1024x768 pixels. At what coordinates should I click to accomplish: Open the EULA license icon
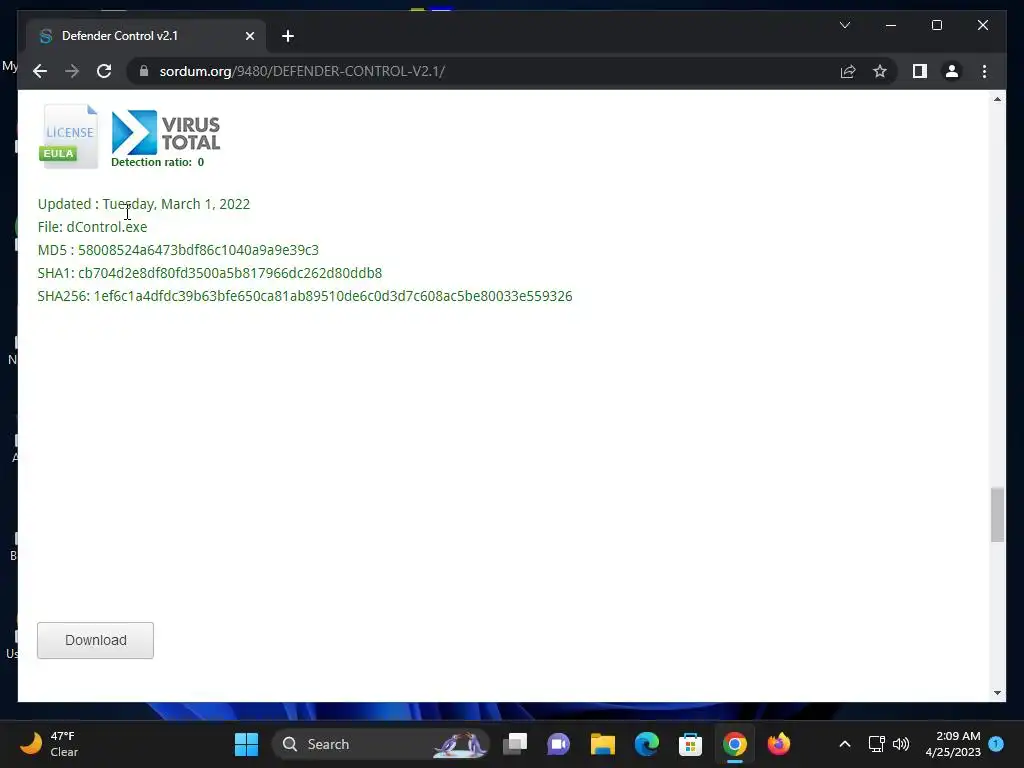[x=69, y=136]
